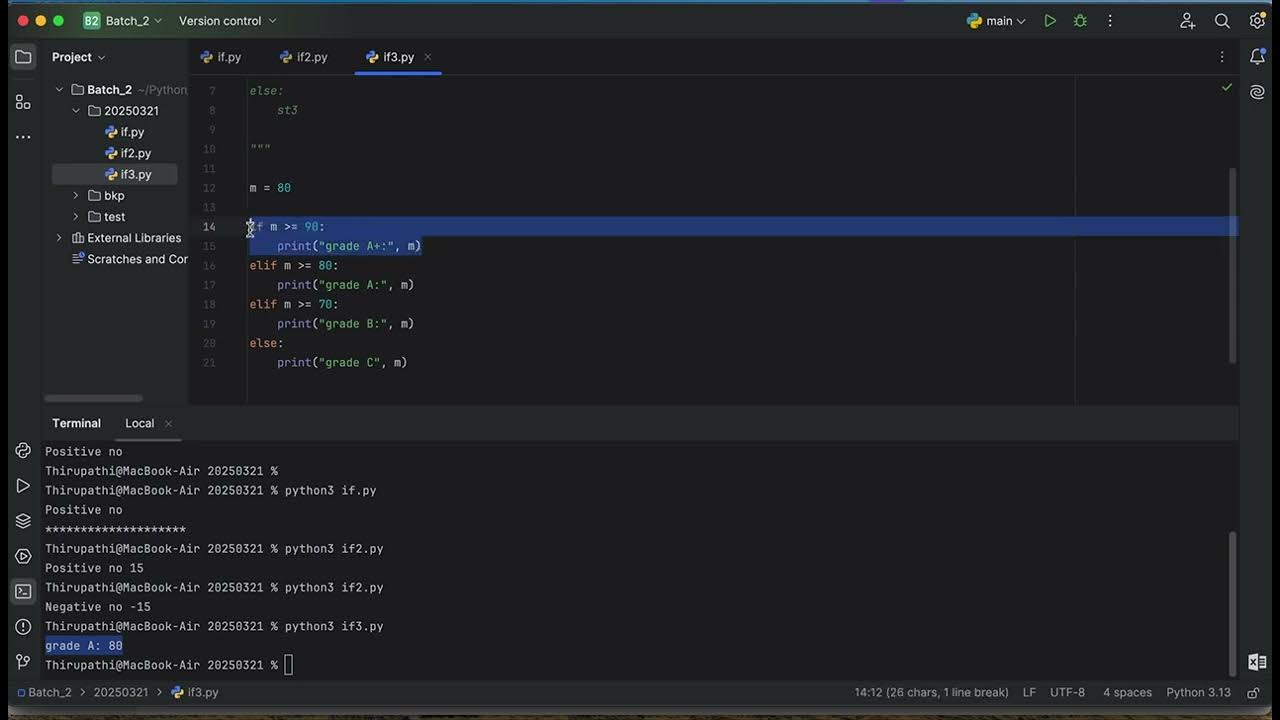
Task: Open Python Console tool window icon
Action: pos(23,451)
